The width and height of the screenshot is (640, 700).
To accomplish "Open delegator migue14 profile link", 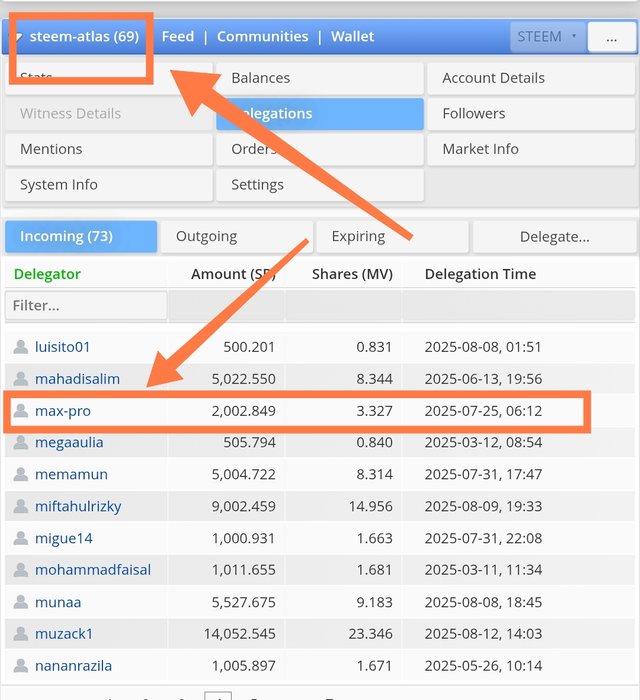I will (x=64, y=538).
